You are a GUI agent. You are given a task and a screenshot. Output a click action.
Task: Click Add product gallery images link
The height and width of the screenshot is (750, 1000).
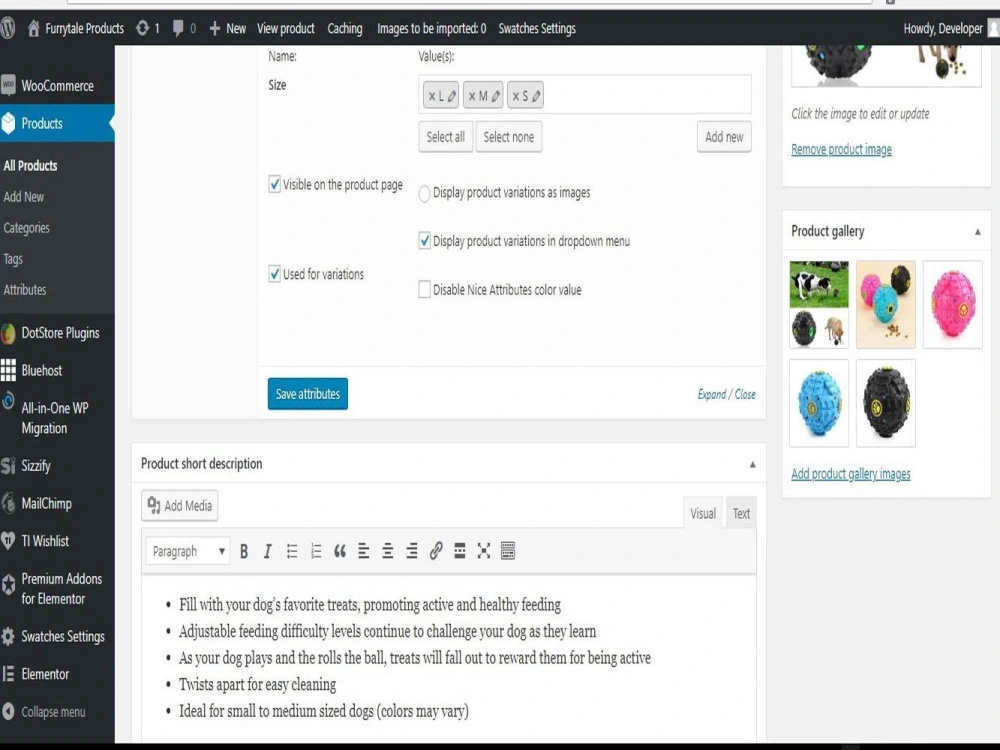851,474
